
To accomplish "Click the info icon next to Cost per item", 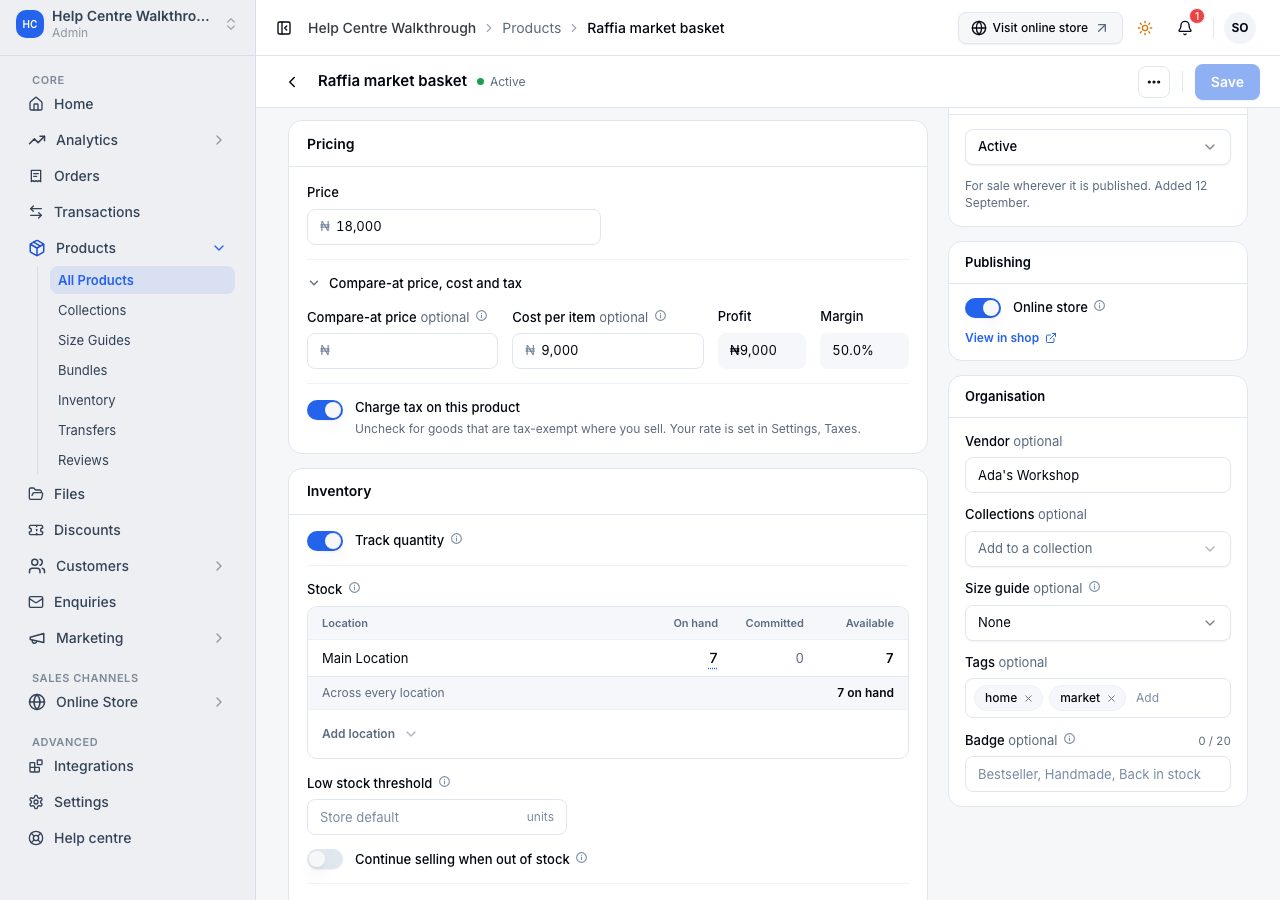I will pyautogui.click(x=660, y=316).
